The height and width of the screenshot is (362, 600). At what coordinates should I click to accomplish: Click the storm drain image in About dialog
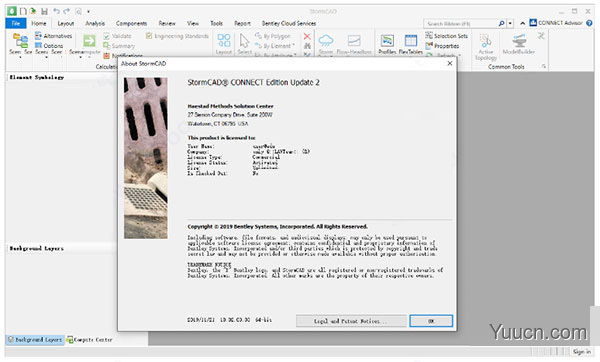145,158
